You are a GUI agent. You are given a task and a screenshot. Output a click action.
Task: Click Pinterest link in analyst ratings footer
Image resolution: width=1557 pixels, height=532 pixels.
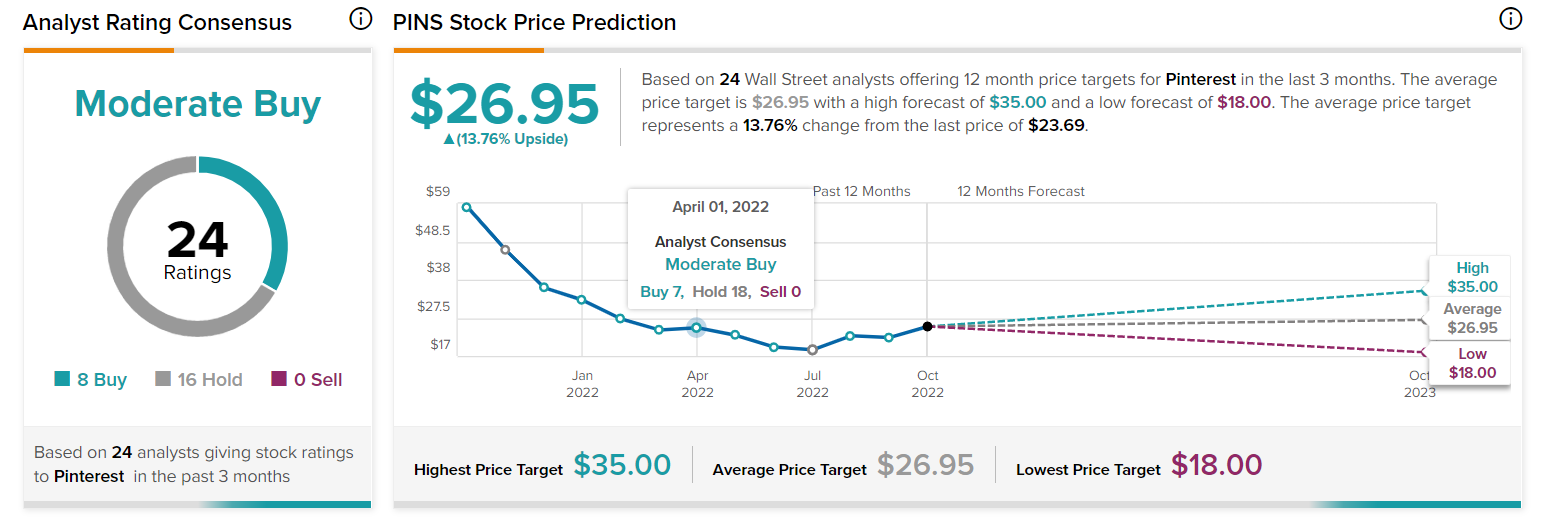click(x=89, y=476)
